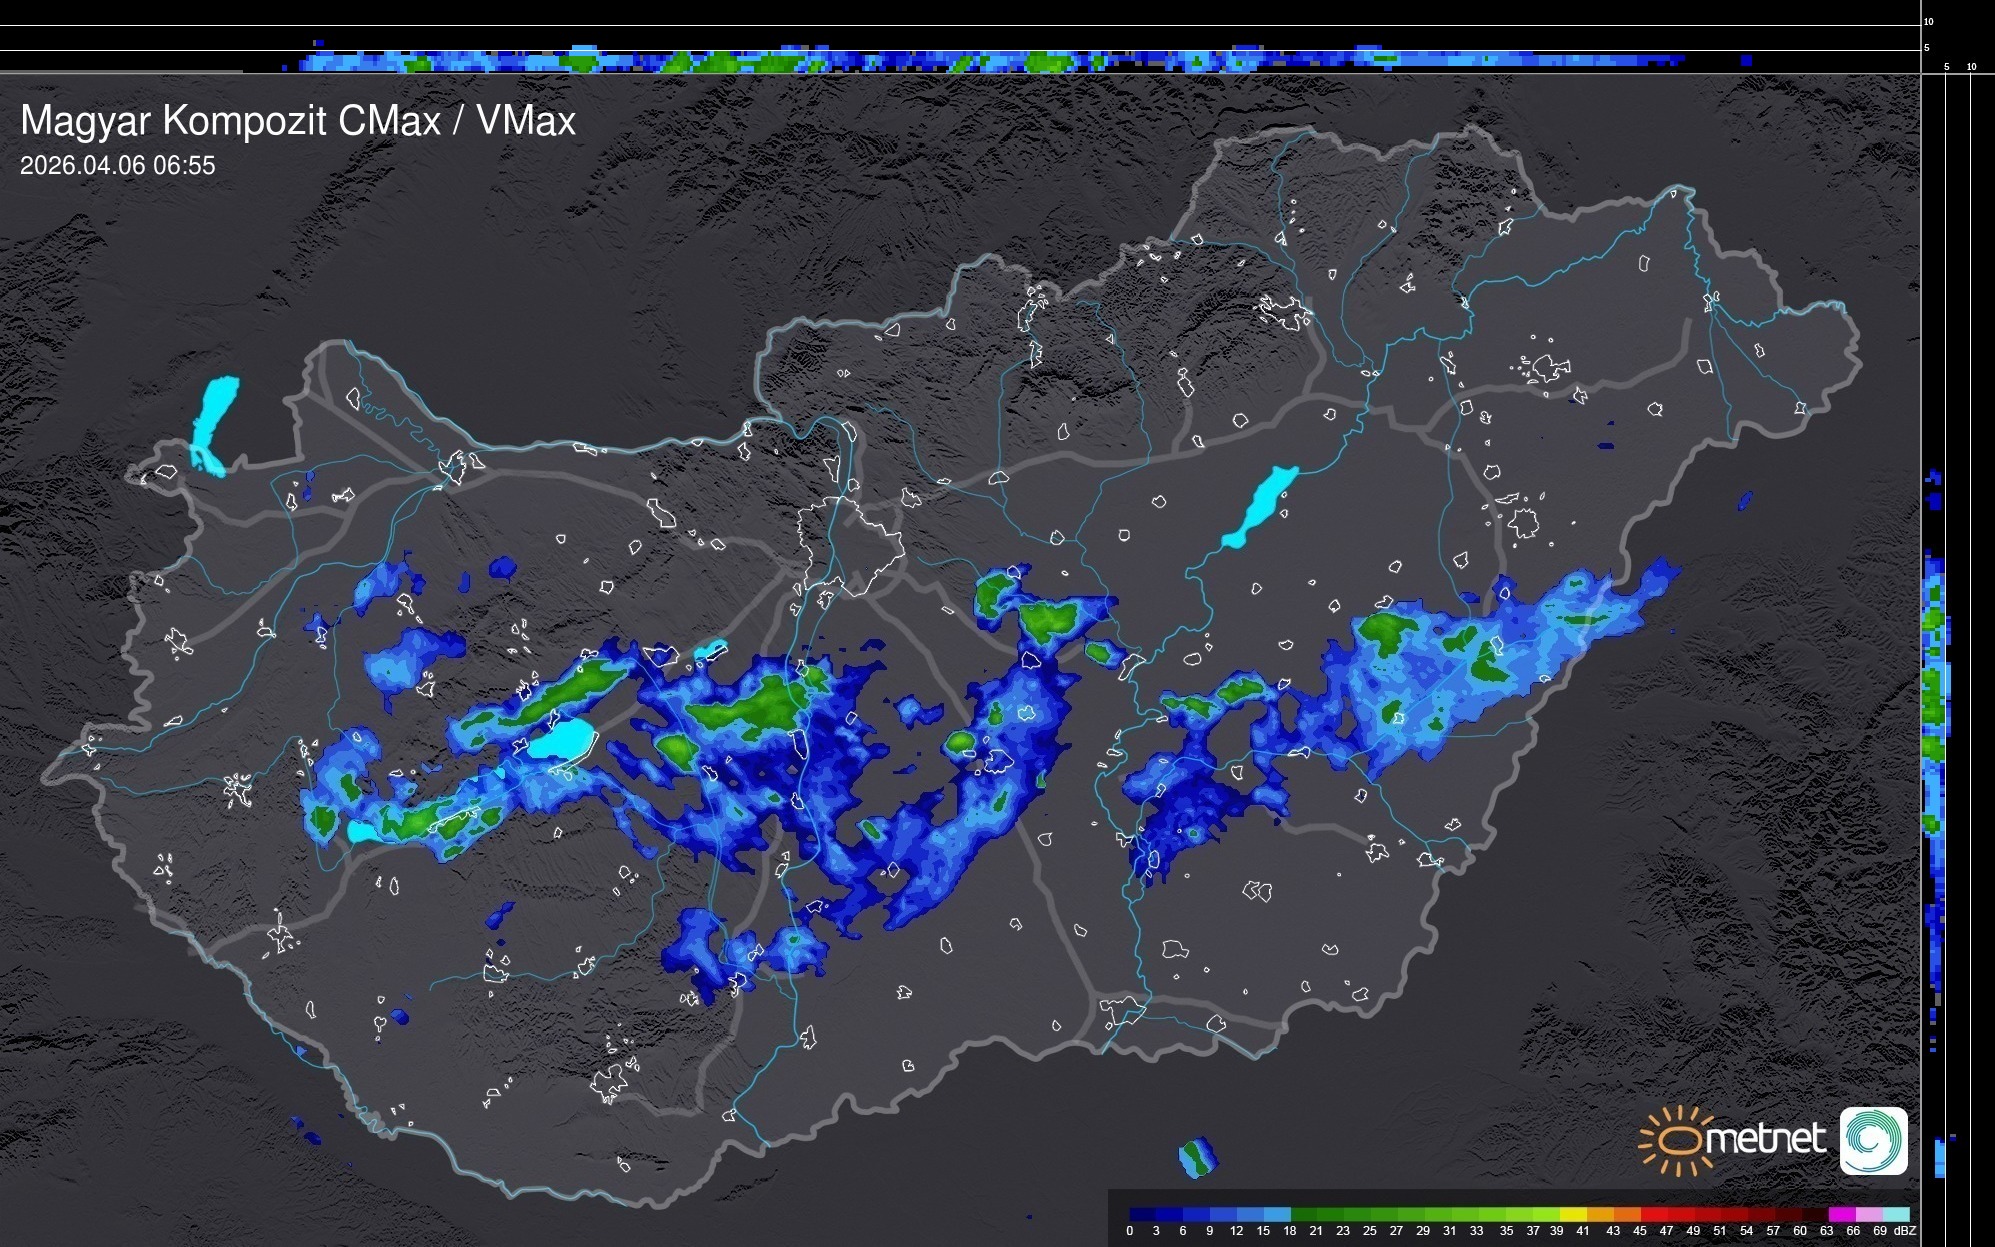Screen dimensions: 1995x1247
Task: Click the dBZ unit label in legend
Action: (x=1905, y=1231)
